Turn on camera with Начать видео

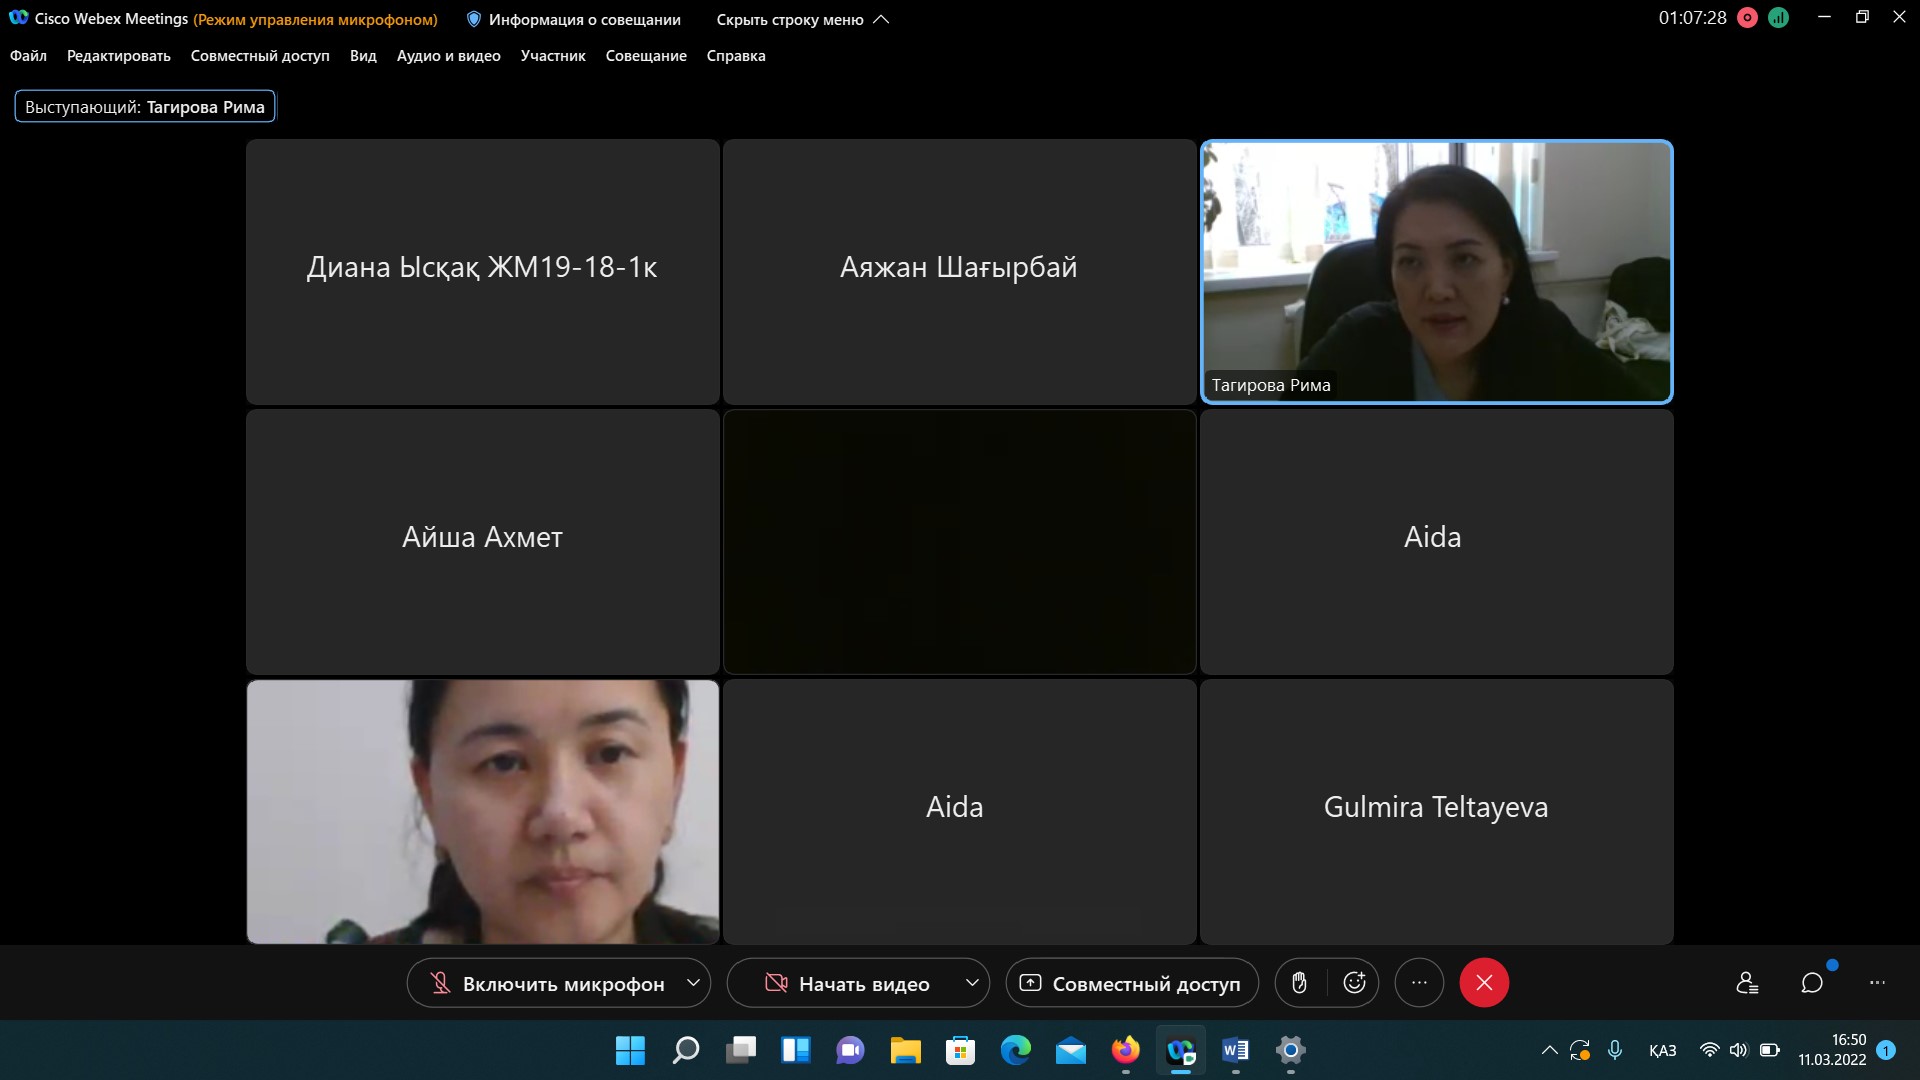[x=847, y=984]
